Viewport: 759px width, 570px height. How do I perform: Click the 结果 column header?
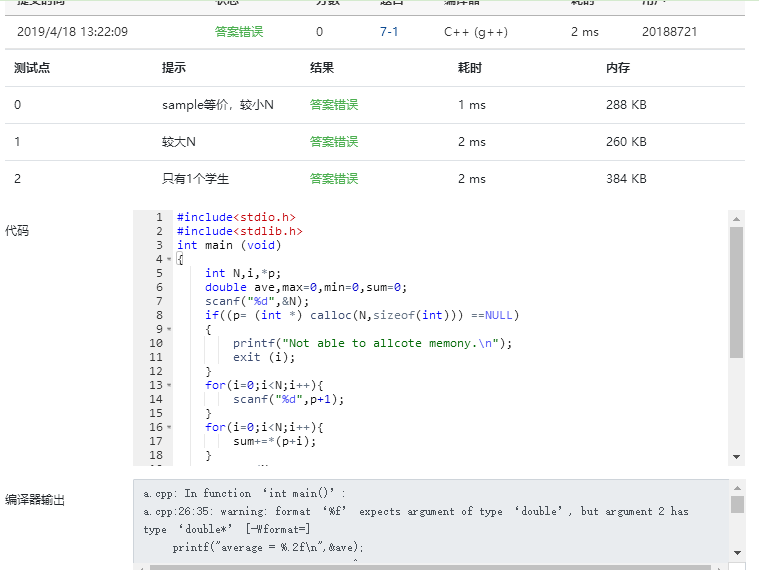pos(322,68)
